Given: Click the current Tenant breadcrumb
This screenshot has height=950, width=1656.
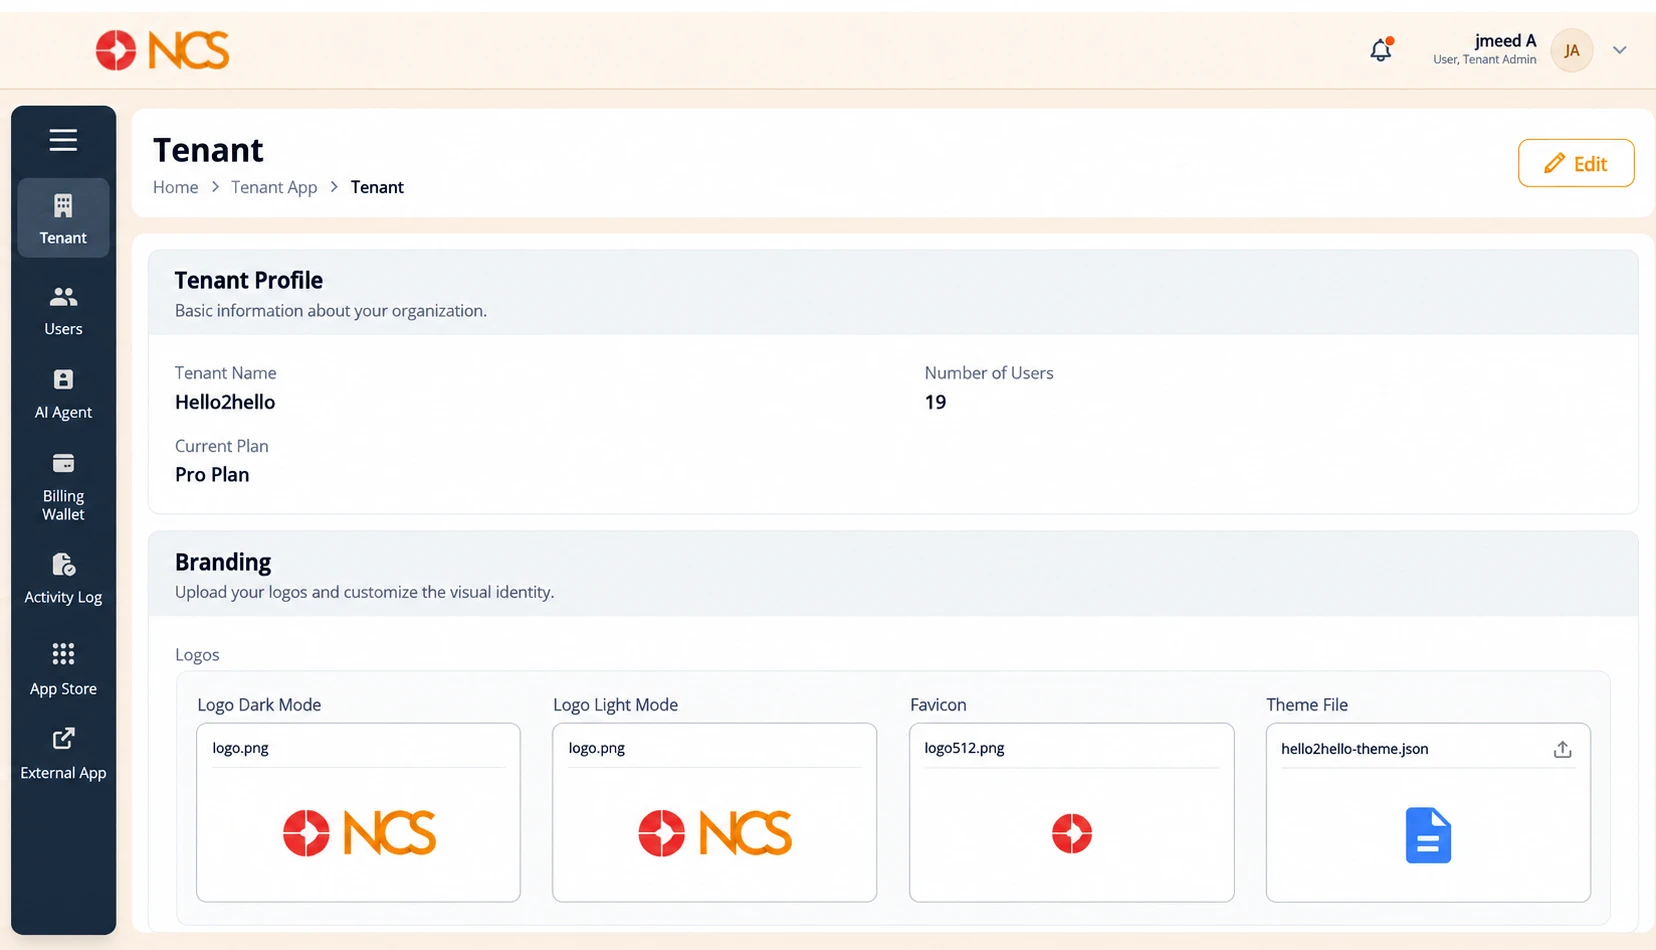Looking at the screenshot, I should pyautogui.click(x=377, y=187).
